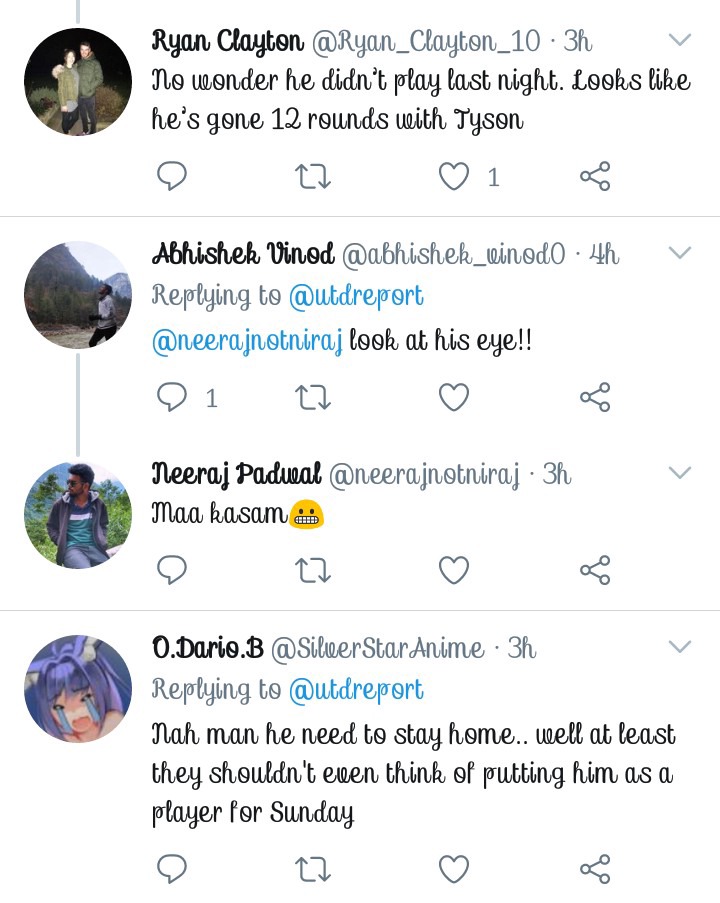Share O.Dario.B's tweet

[595, 868]
